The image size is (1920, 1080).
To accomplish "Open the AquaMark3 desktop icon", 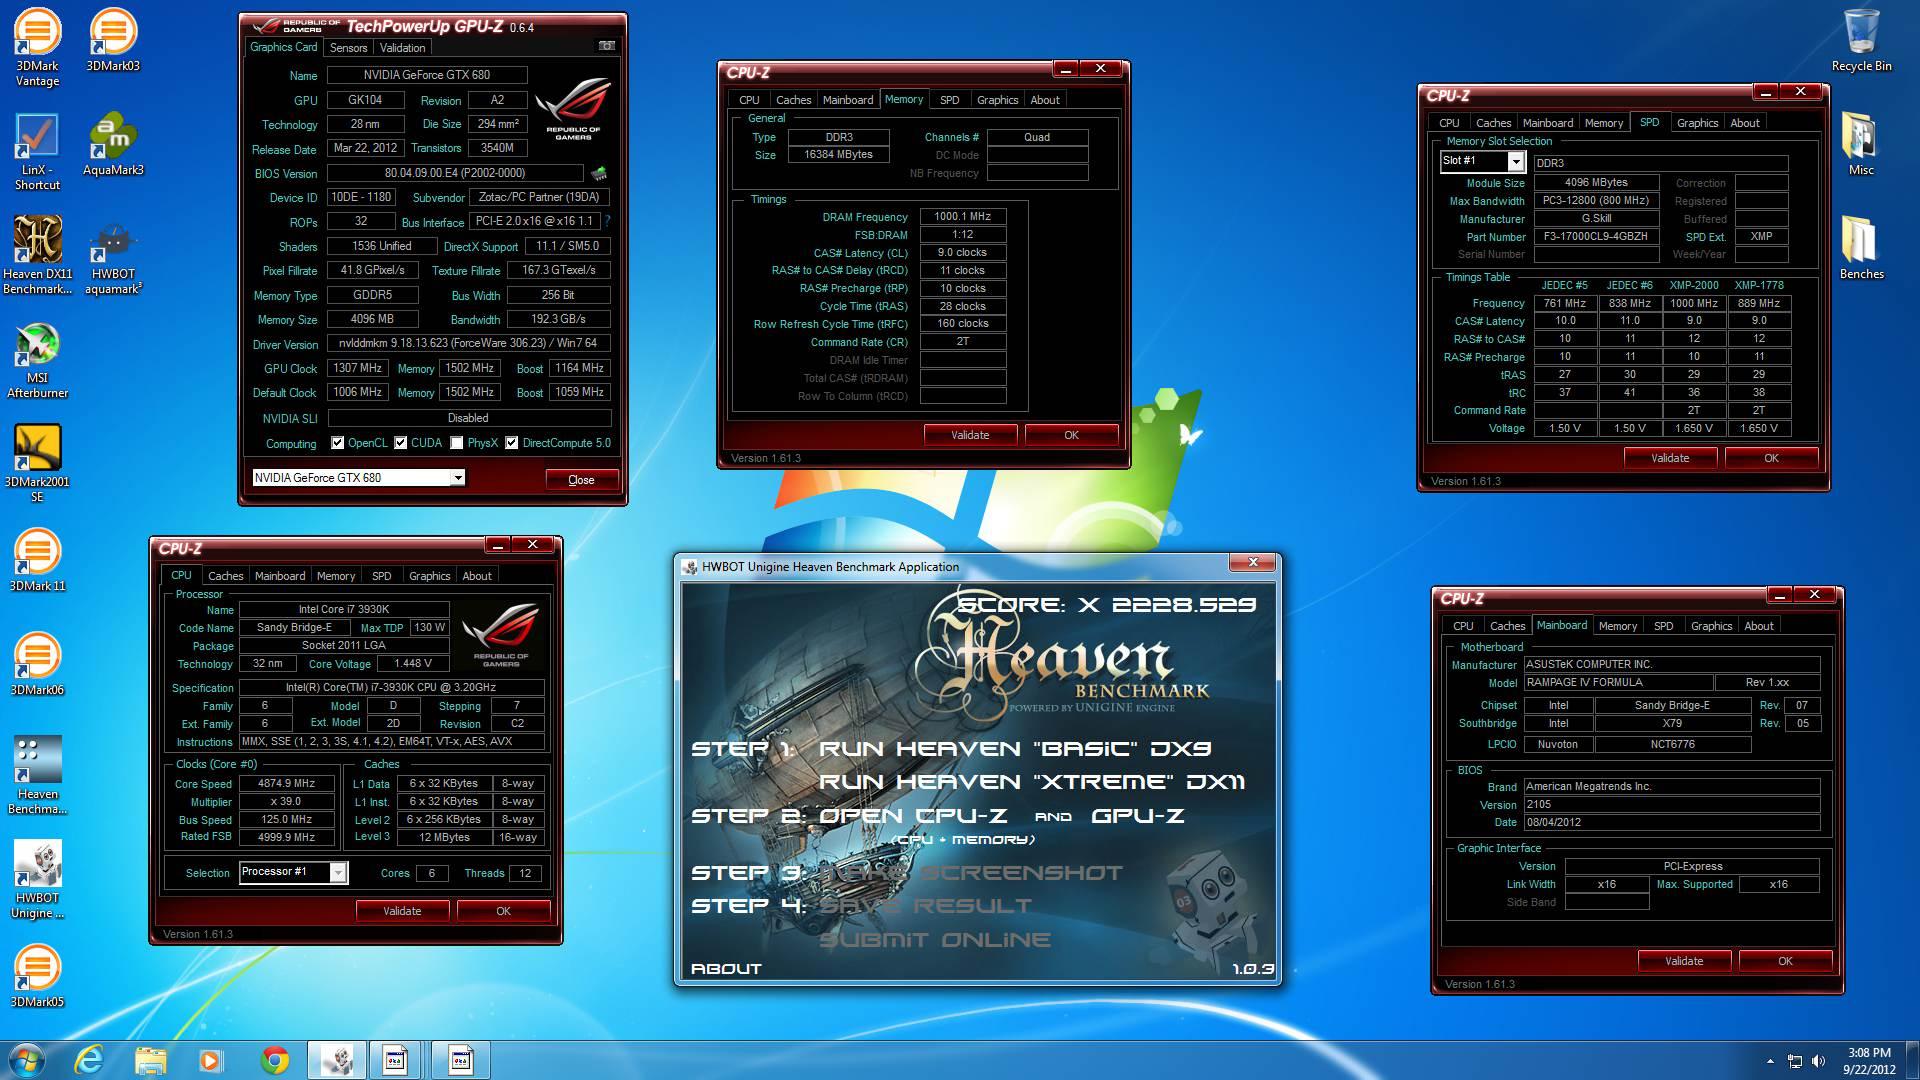I will 113,144.
